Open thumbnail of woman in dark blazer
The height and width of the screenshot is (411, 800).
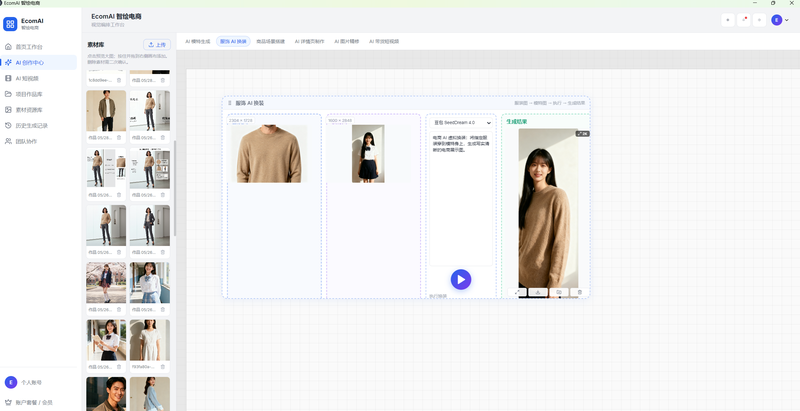coord(150,225)
